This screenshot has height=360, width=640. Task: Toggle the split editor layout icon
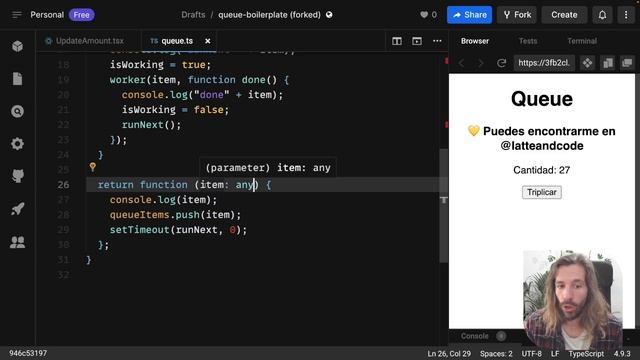pos(397,41)
